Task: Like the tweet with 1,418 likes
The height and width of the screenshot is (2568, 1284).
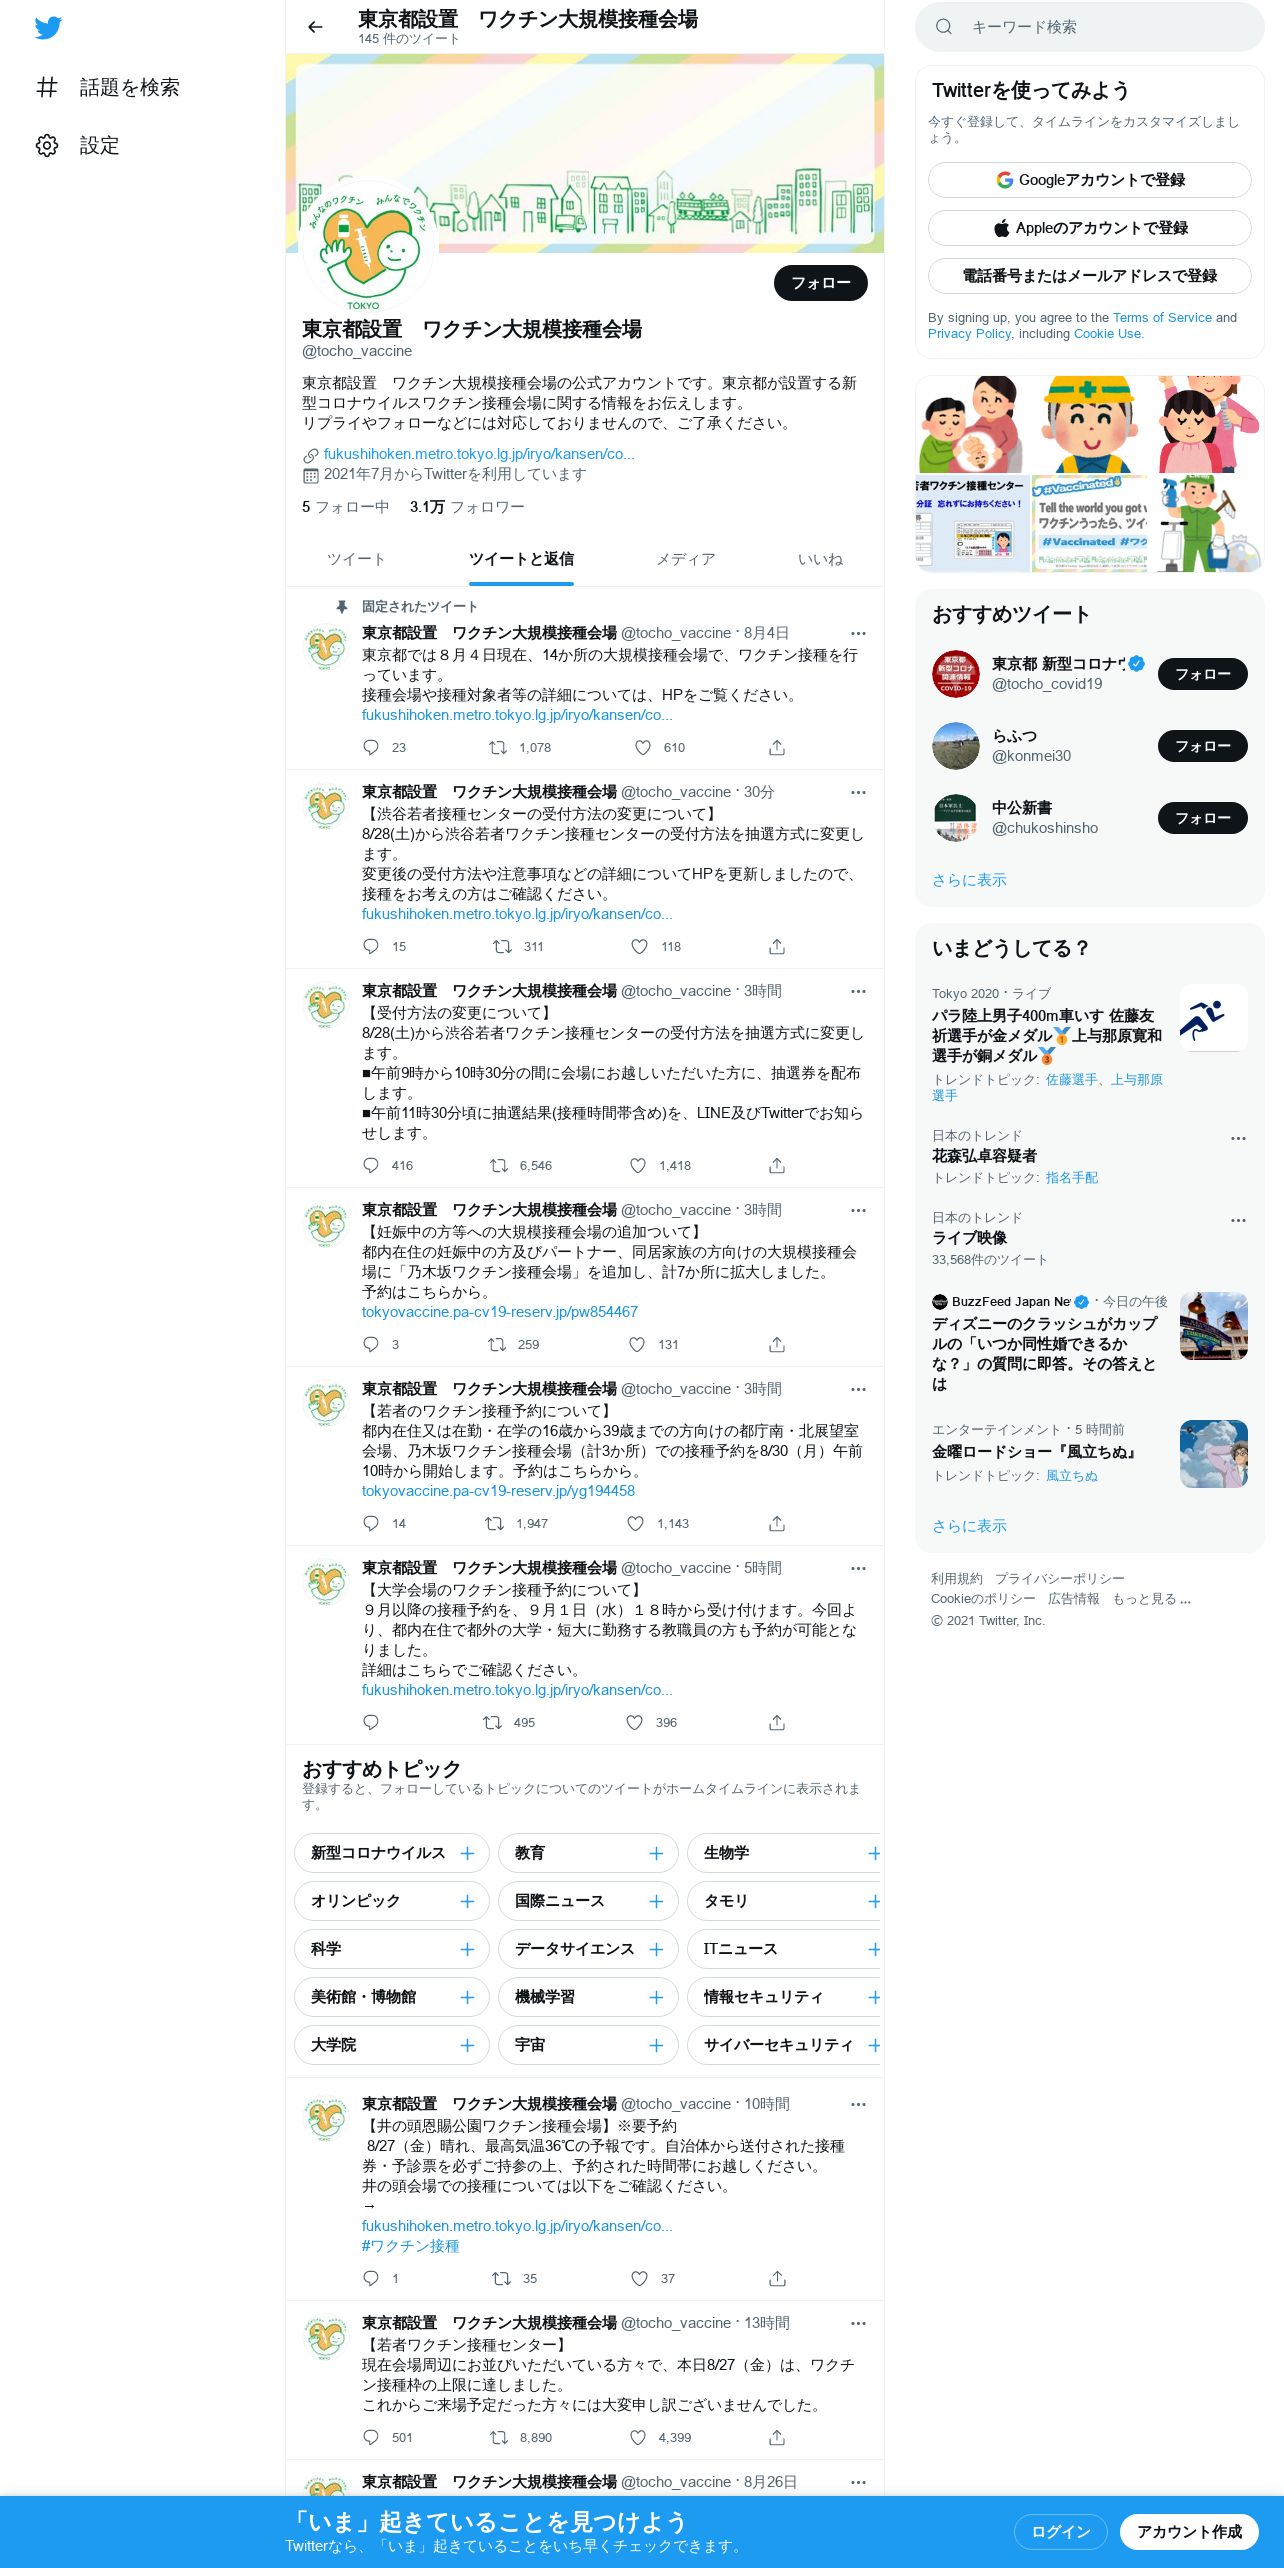Action: (638, 1165)
